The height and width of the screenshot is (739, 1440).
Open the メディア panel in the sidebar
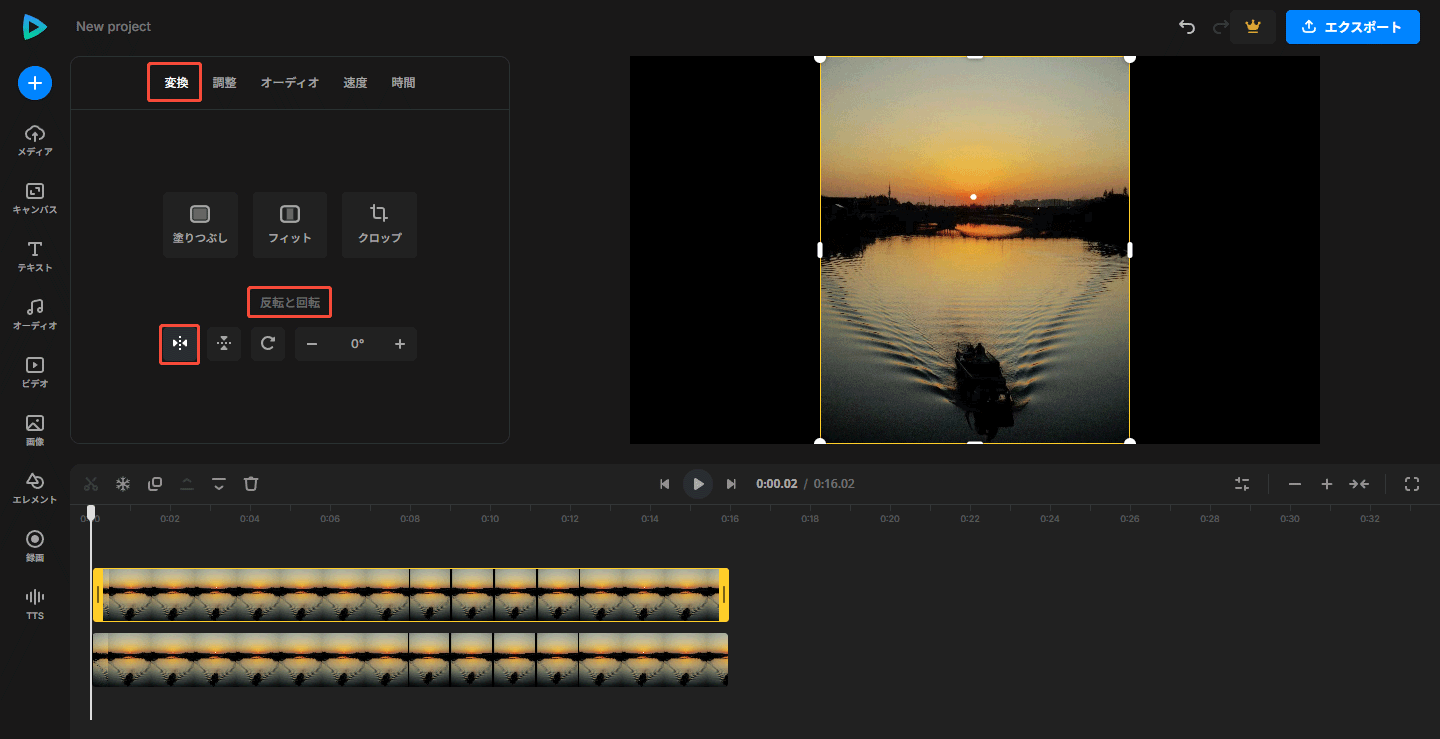[35, 141]
